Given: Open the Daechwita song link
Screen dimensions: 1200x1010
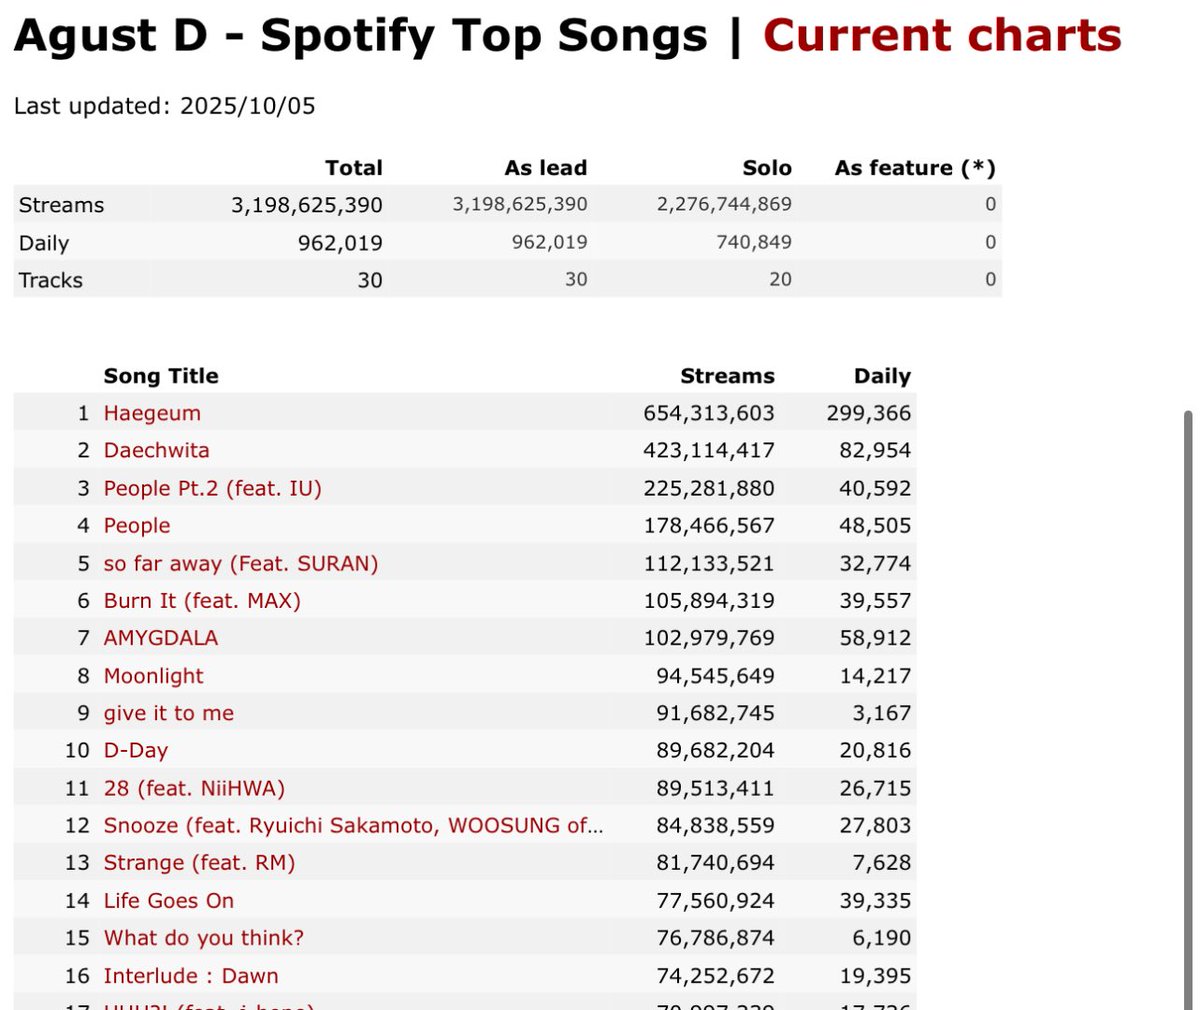Looking at the screenshot, I should pos(157,450).
